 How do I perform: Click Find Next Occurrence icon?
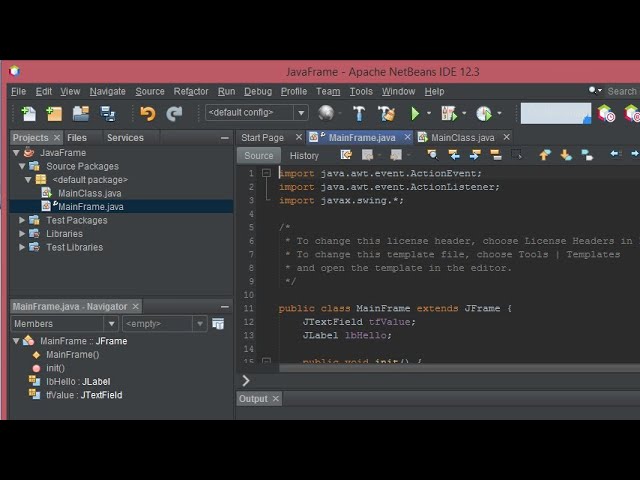click(x=475, y=155)
